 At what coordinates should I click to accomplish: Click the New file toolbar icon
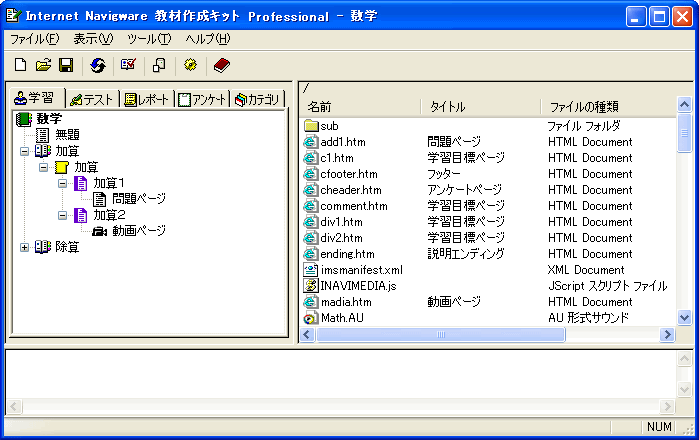[20, 65]
